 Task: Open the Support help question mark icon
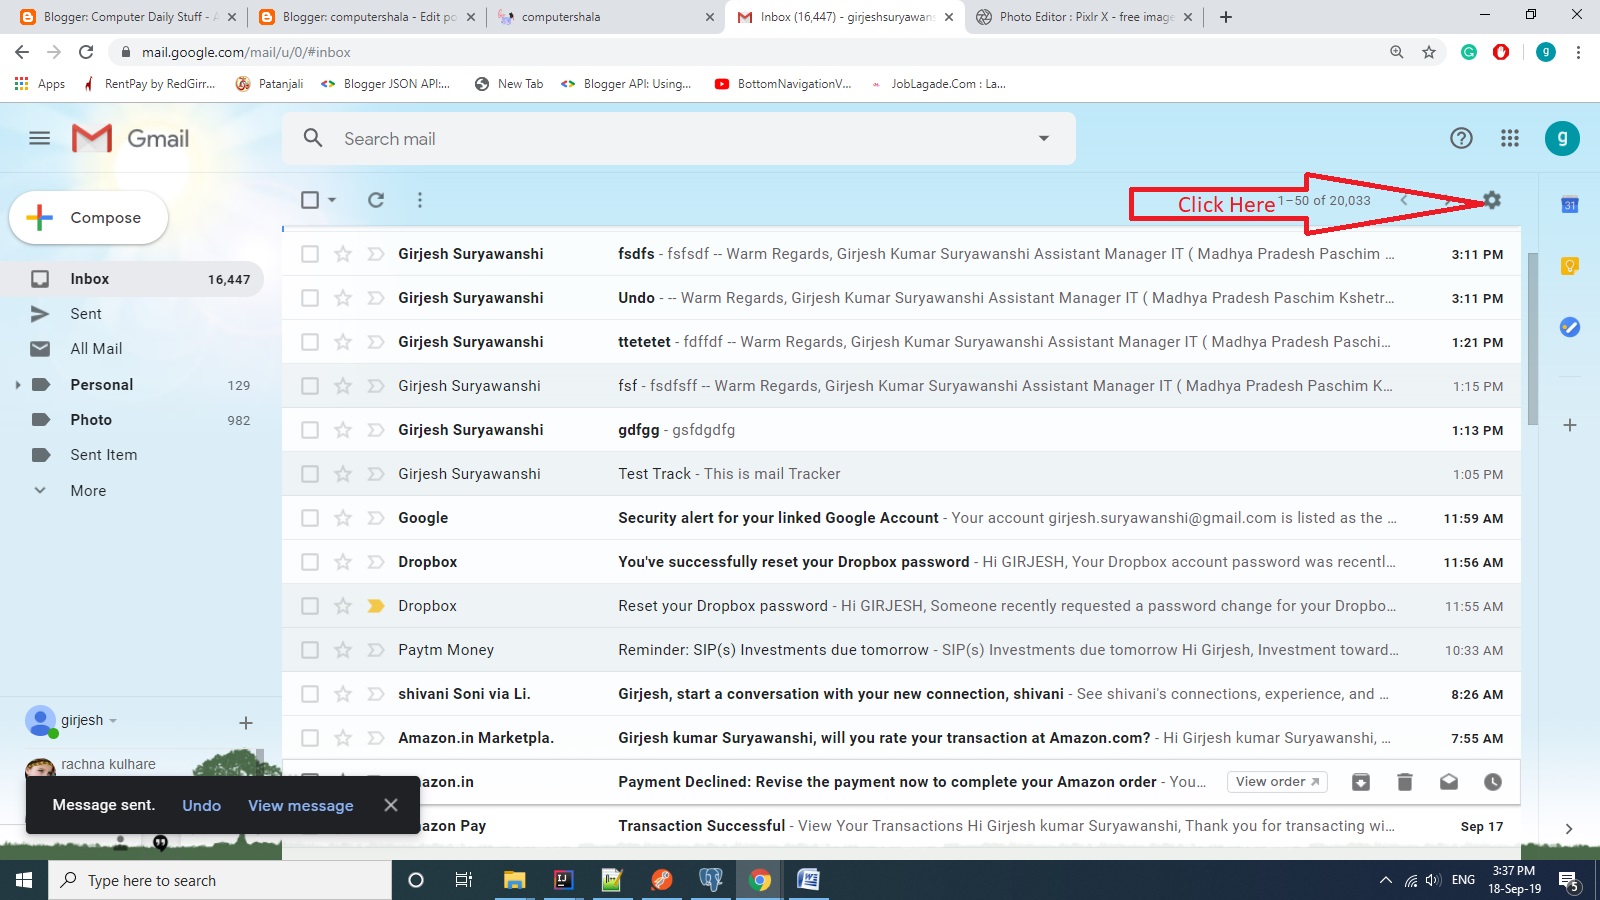pos(1461,138)
